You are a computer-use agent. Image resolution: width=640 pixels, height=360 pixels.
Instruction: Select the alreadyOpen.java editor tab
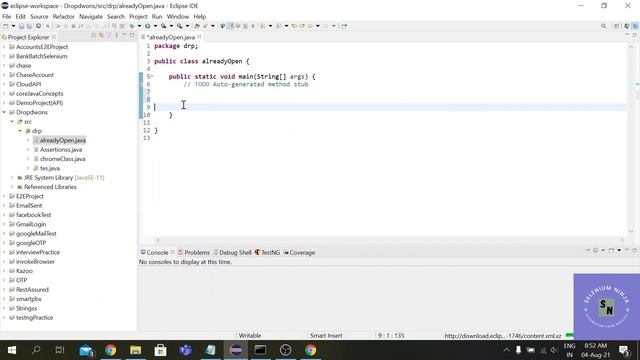tap(171, 37)
